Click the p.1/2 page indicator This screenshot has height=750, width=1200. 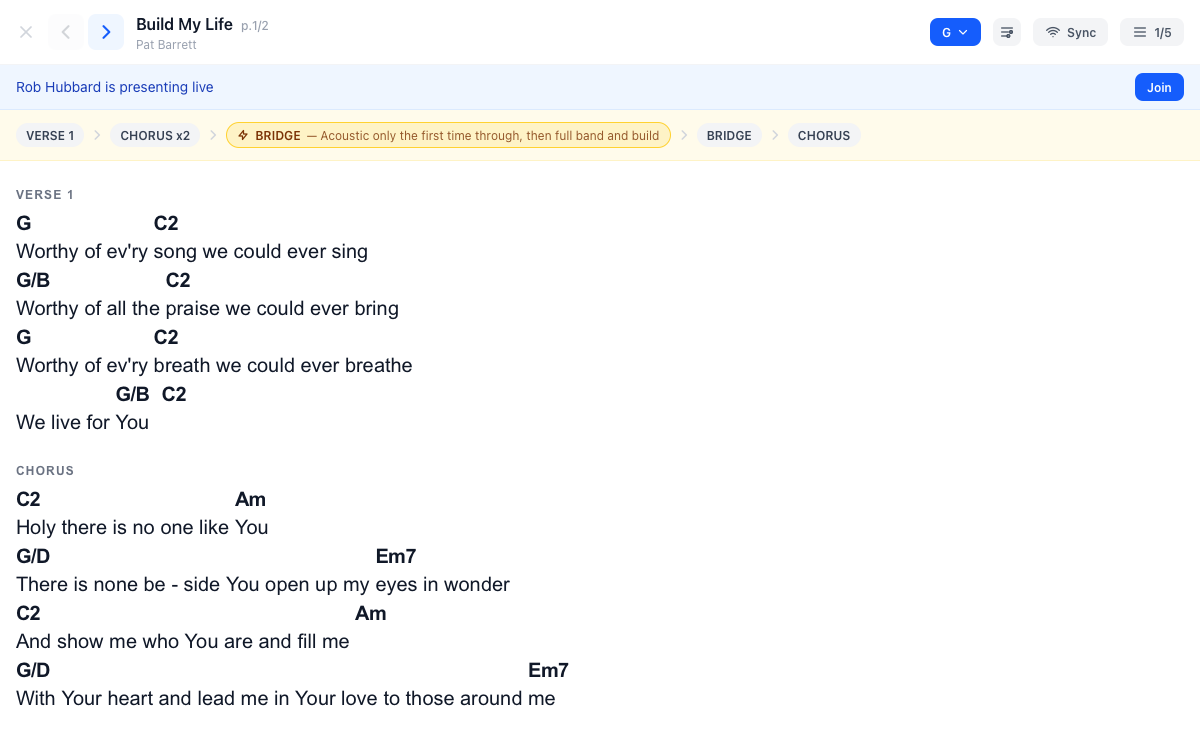click(255, 25)
